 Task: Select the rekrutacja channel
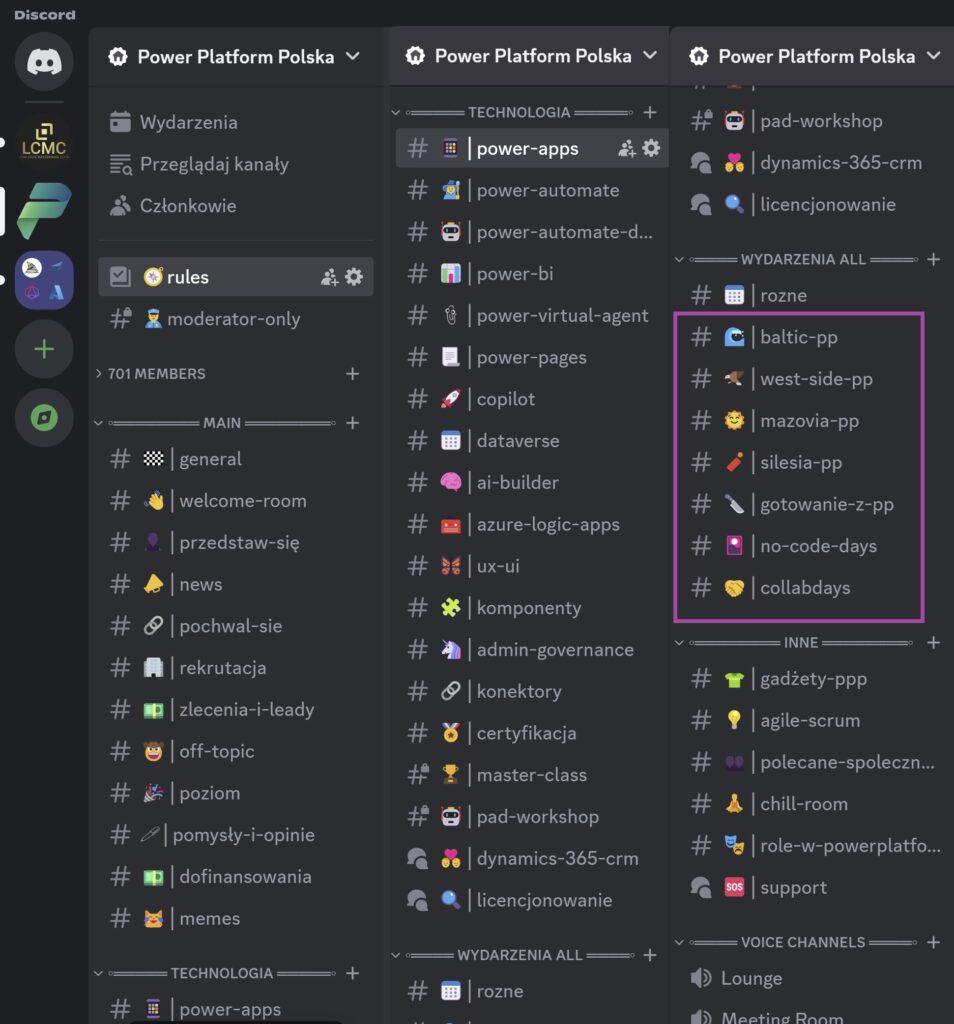pyautogui.click(x=236, y=668)
